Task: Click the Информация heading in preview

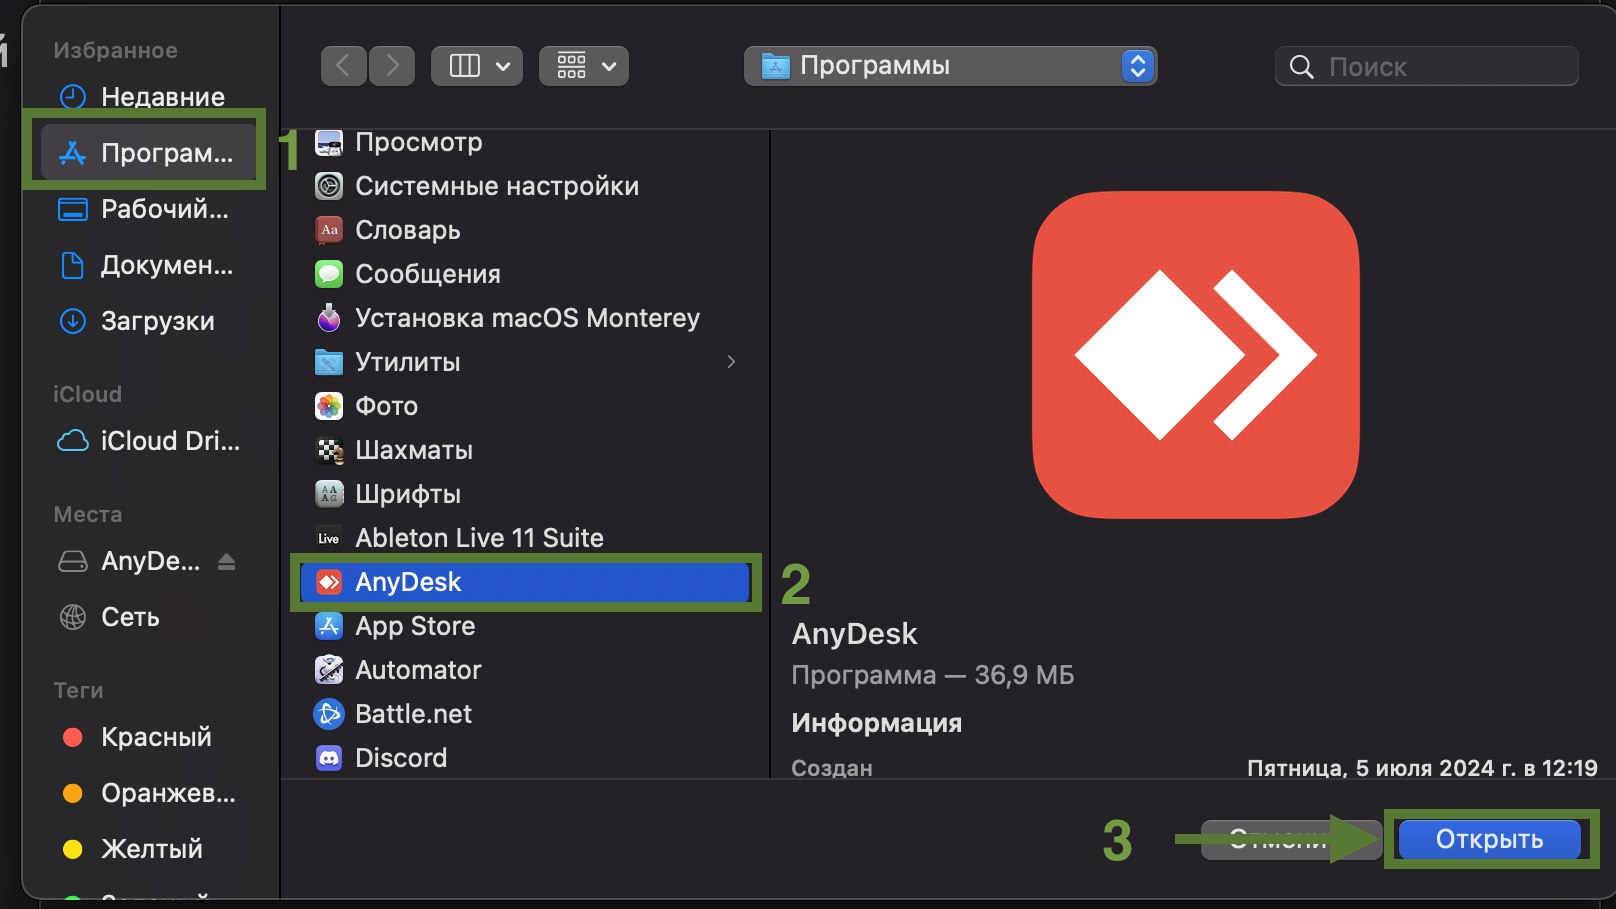Action: [x=877, y=723]
